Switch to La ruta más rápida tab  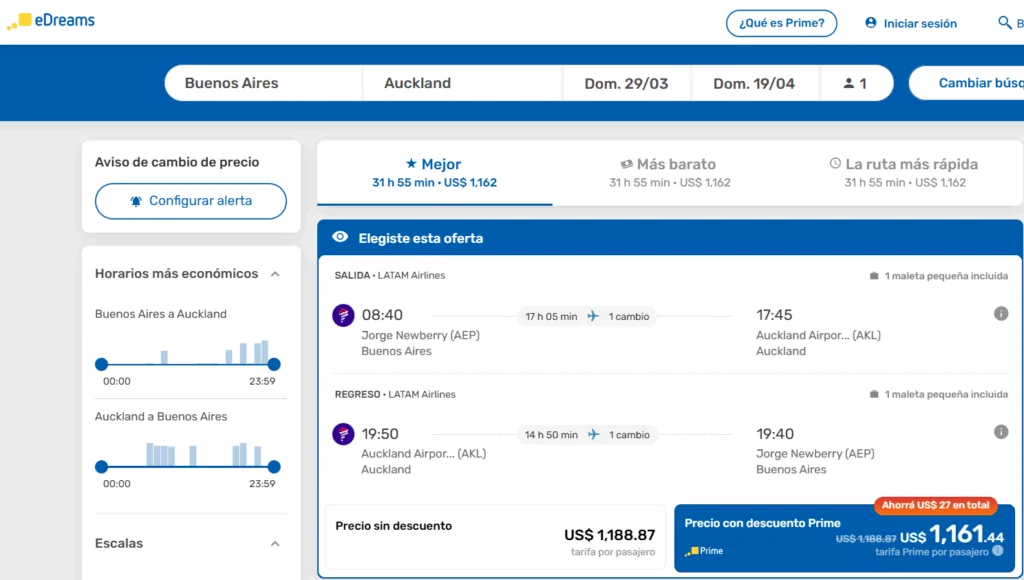(904, 172)
